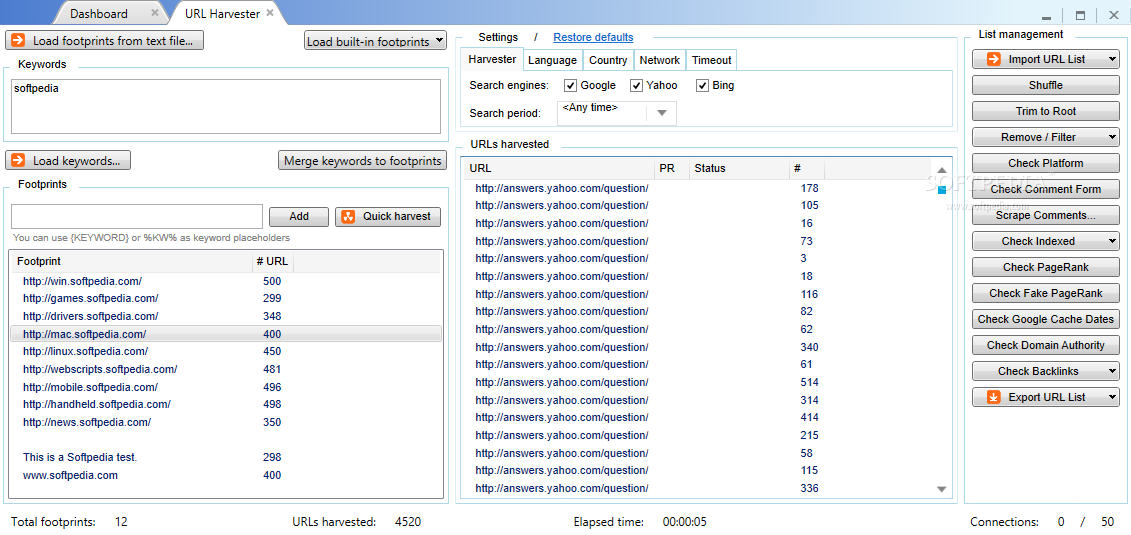Image resolution: width=1131 pixels, height=535 pixels.
Task: Click the orange Export URL List download icon
Action: pyautogui.click(x=993, y=397)
